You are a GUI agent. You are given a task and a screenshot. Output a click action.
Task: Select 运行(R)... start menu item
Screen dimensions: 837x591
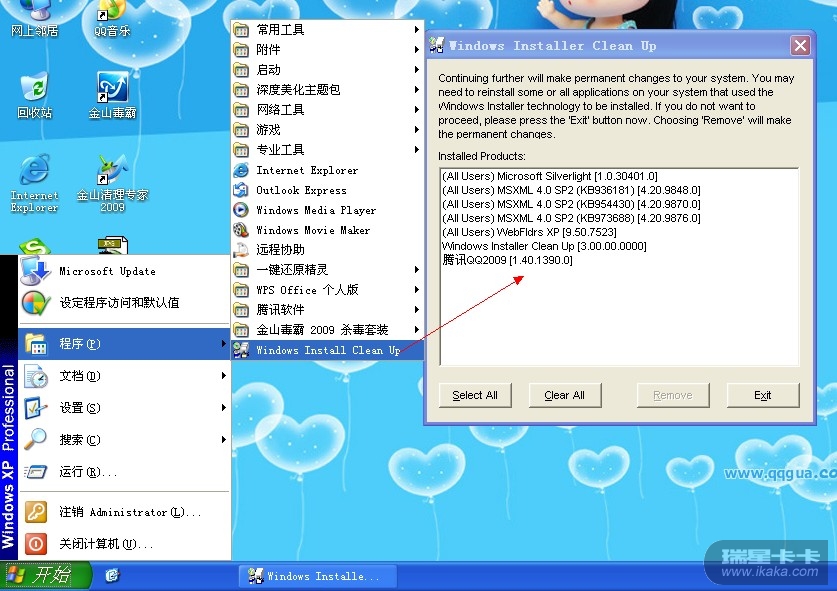tap(124, 472)
